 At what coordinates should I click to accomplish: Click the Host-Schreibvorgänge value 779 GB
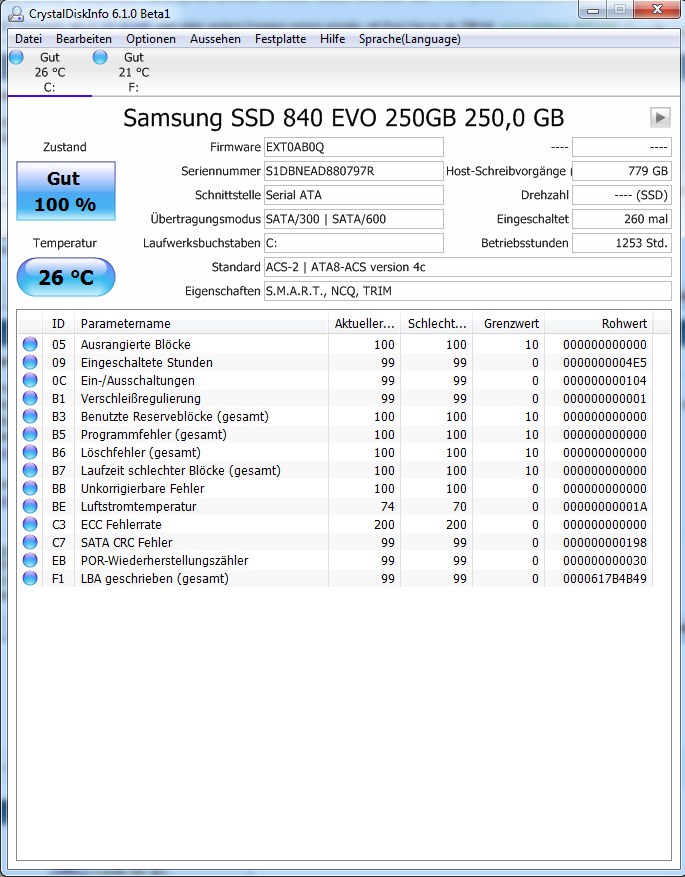tap(621, 171)
